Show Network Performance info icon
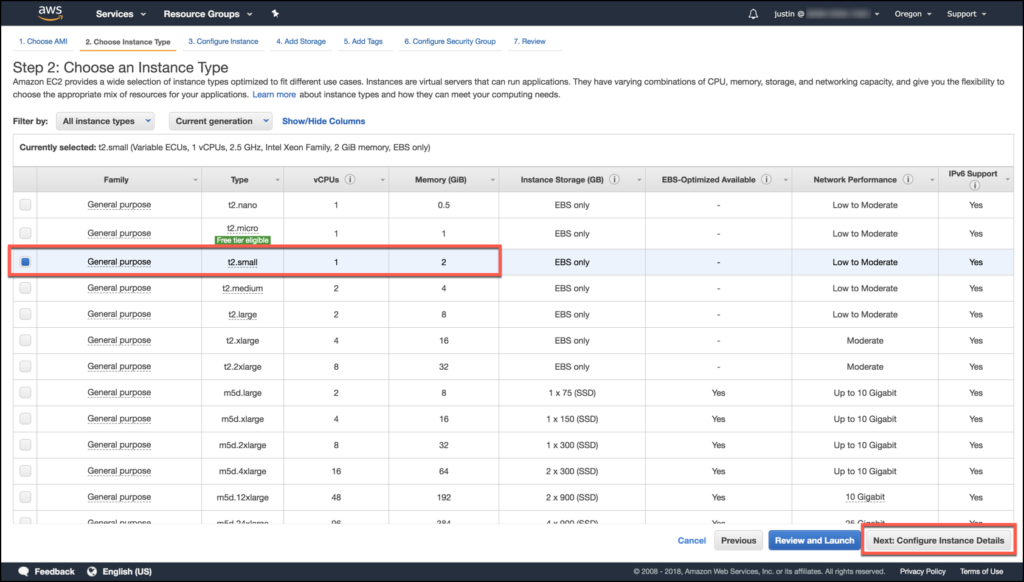Image resolution: width=1024 pixels, height=582 pixels. pyautogui.click(x=908, y=180)
